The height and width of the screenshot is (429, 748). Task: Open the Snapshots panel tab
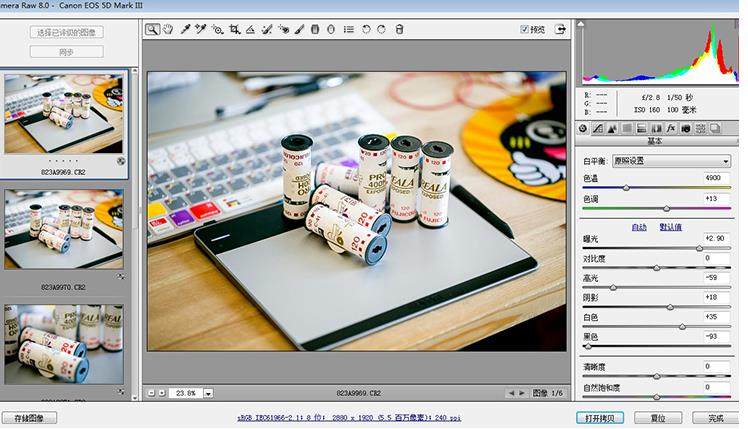point(715,128)
